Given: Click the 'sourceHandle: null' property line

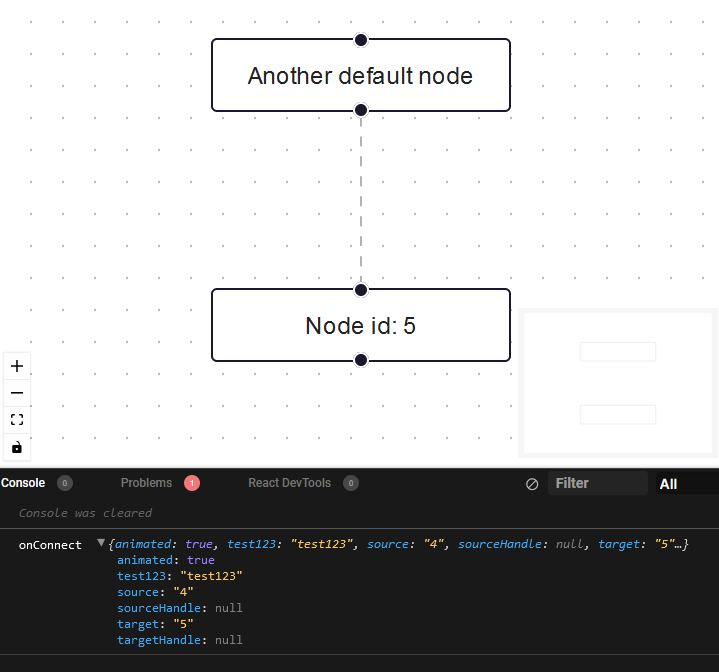Looking at the screenshot, I should (x=180, y=608).
